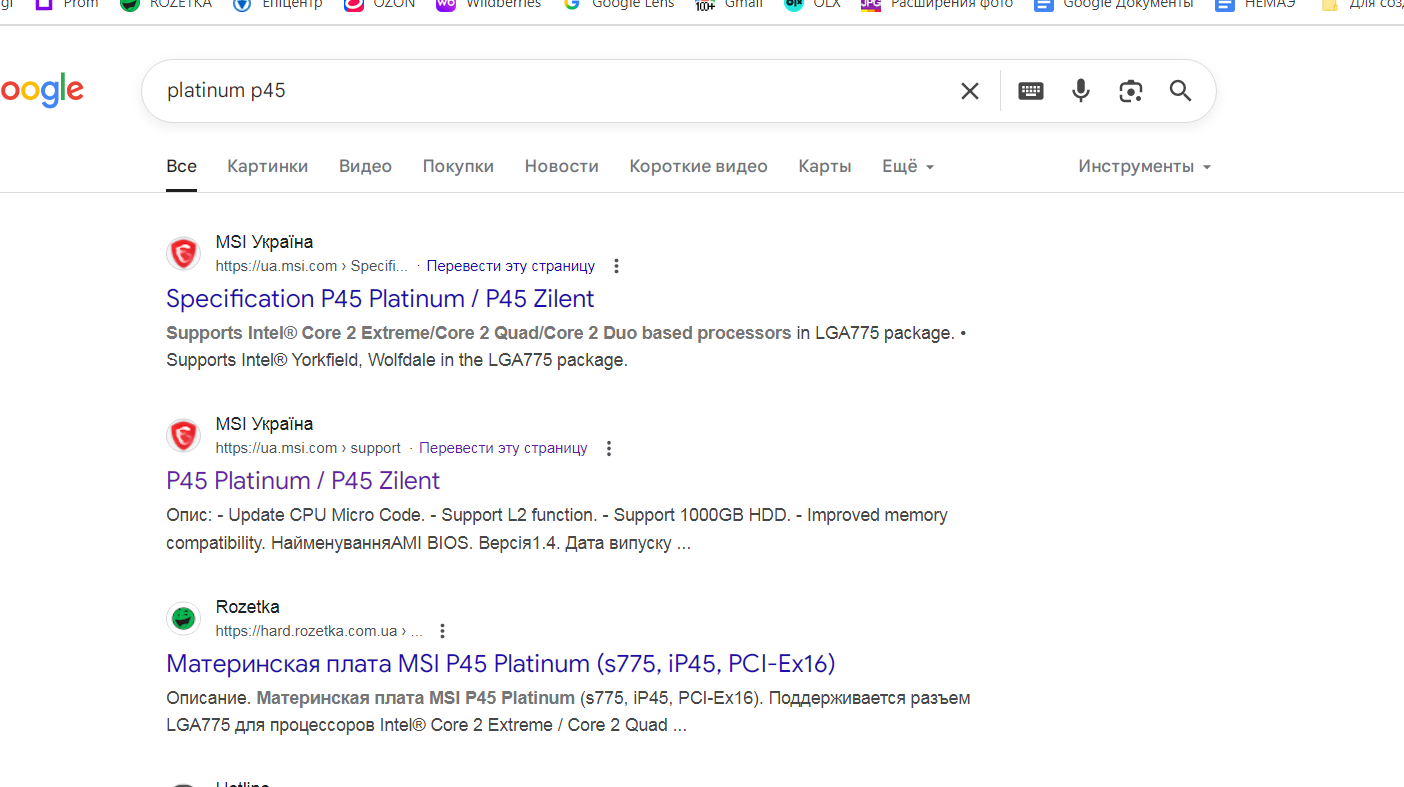Go to Google home via the logo
The image size is (1404, 787).
click(41, 92)
